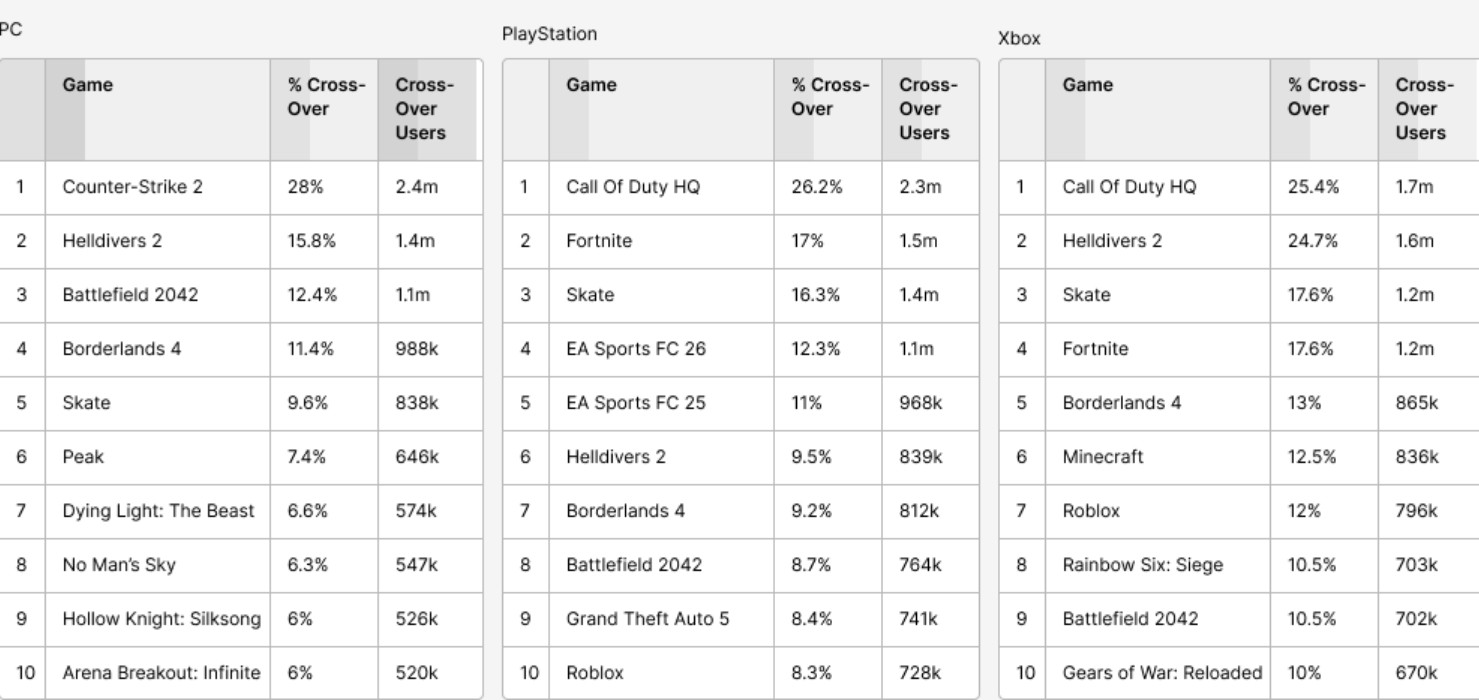Click PlayStation Cross-Over Users column header
Image resolution: width=1479 pixels, height=700 pixels.
930,109
